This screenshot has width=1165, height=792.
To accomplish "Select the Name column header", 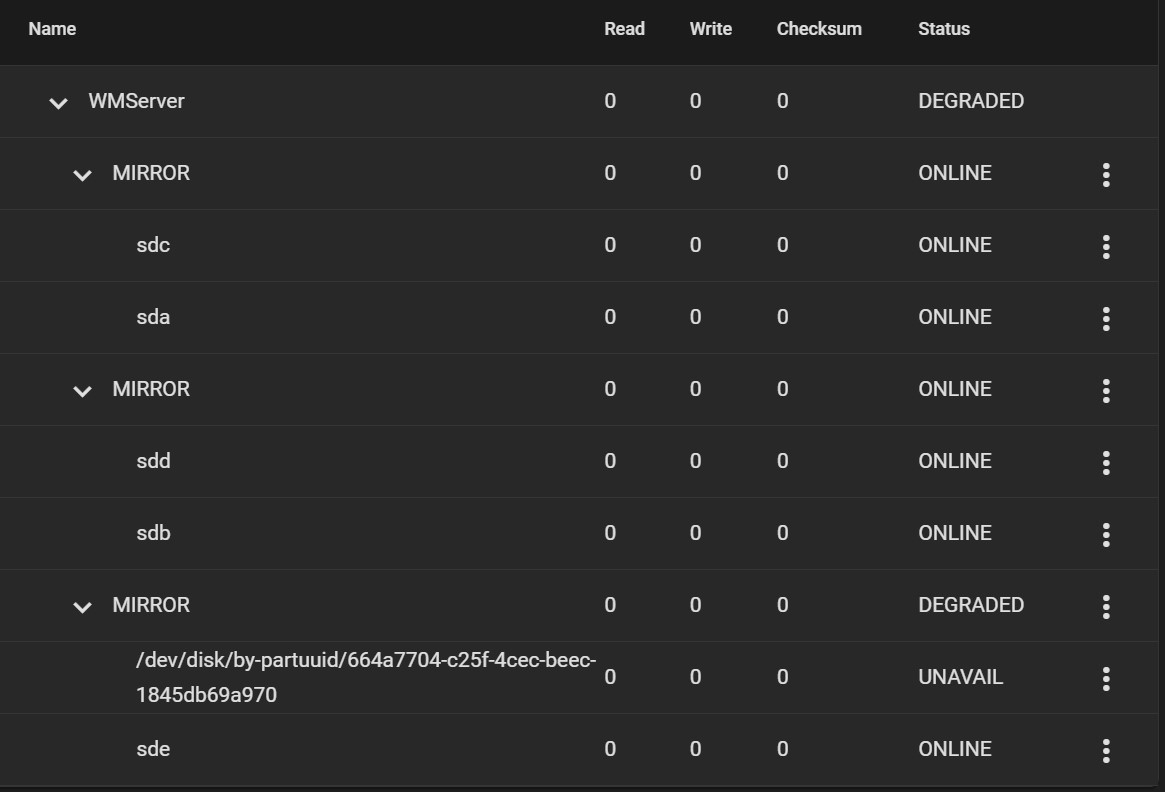I will tap(52, 29).
